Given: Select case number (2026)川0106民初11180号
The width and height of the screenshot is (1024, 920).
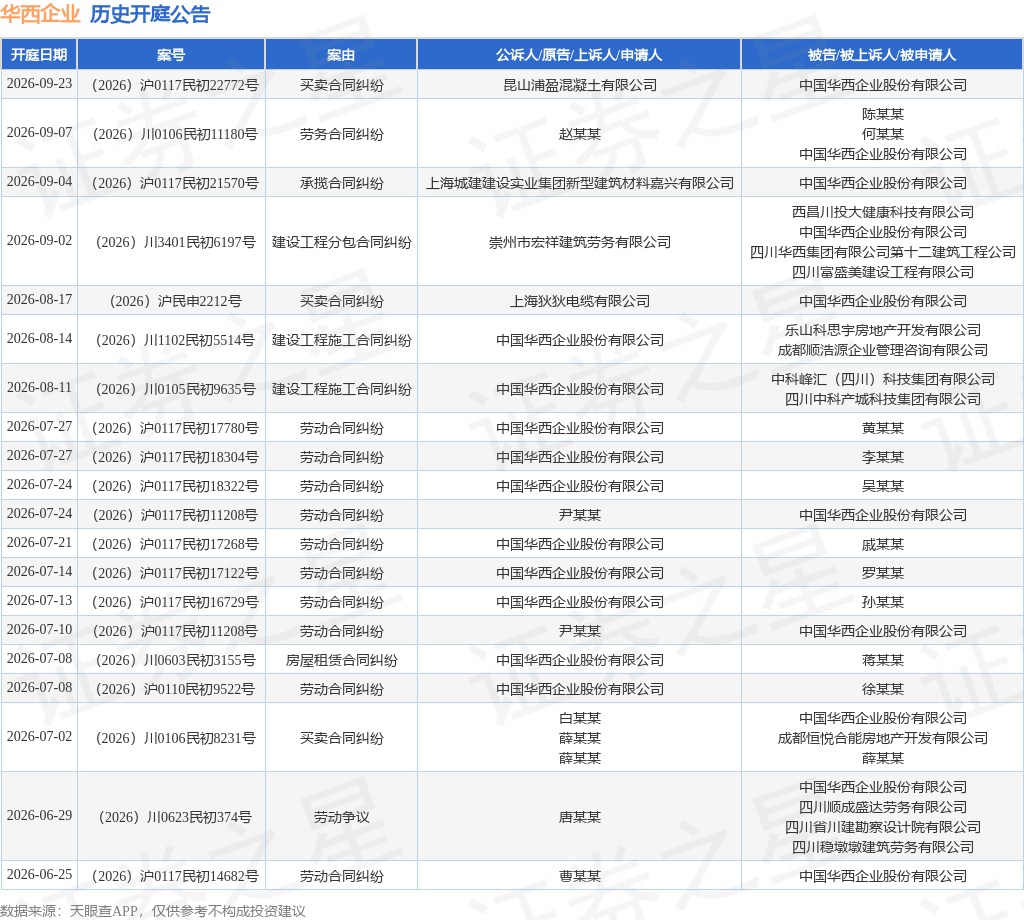Looking at the screenshot, I should click(x=175, y=134).
